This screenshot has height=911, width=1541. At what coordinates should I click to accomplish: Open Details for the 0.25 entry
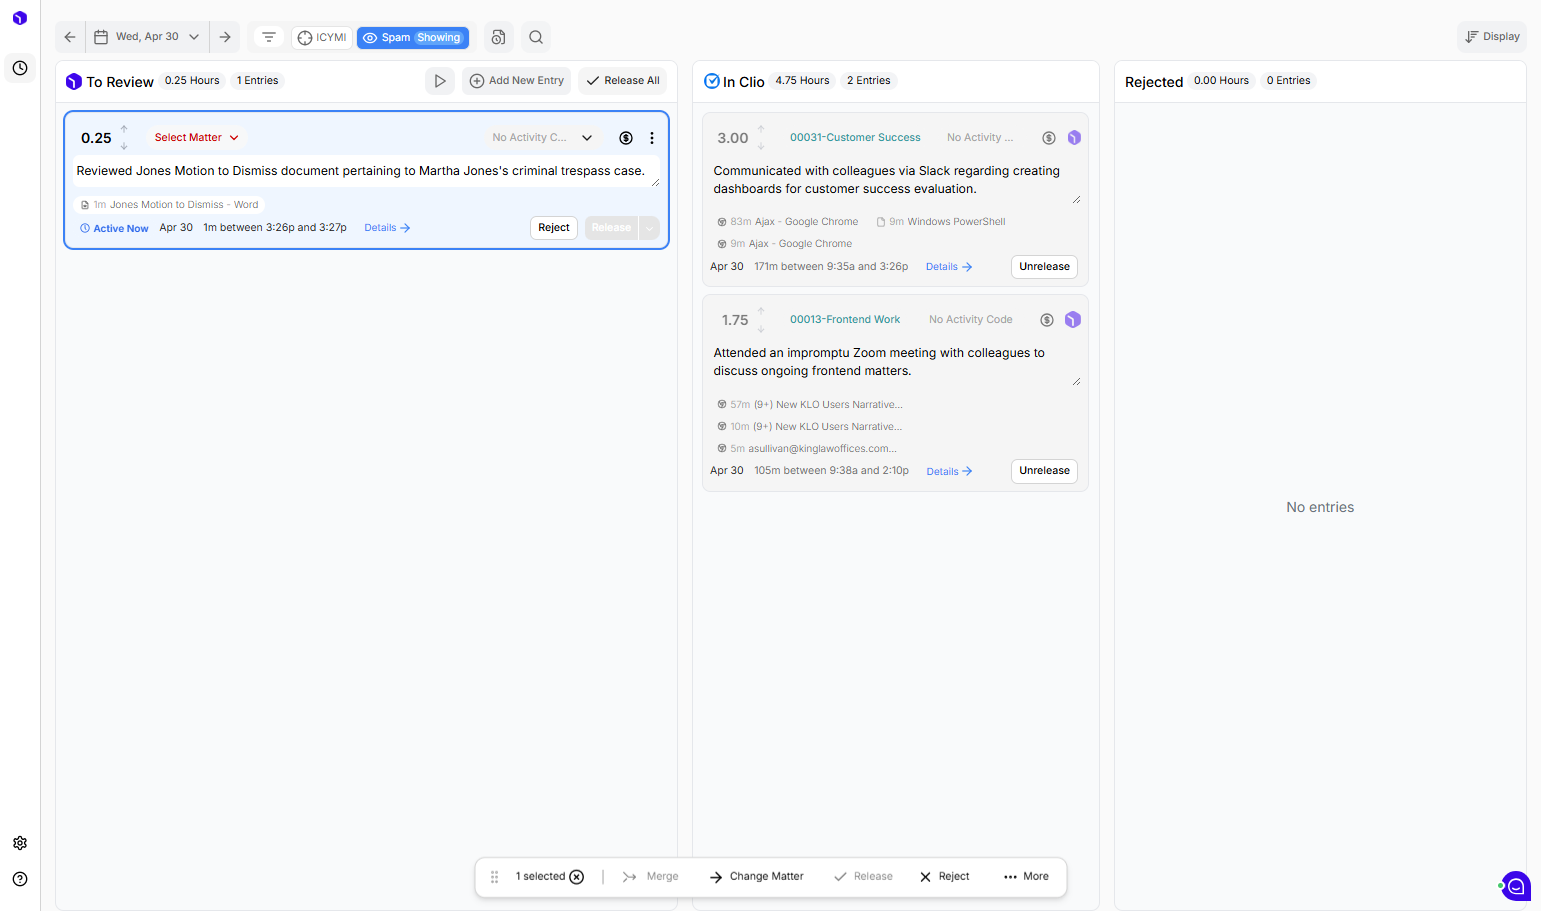pyautogui.click(x=387, y=228)
